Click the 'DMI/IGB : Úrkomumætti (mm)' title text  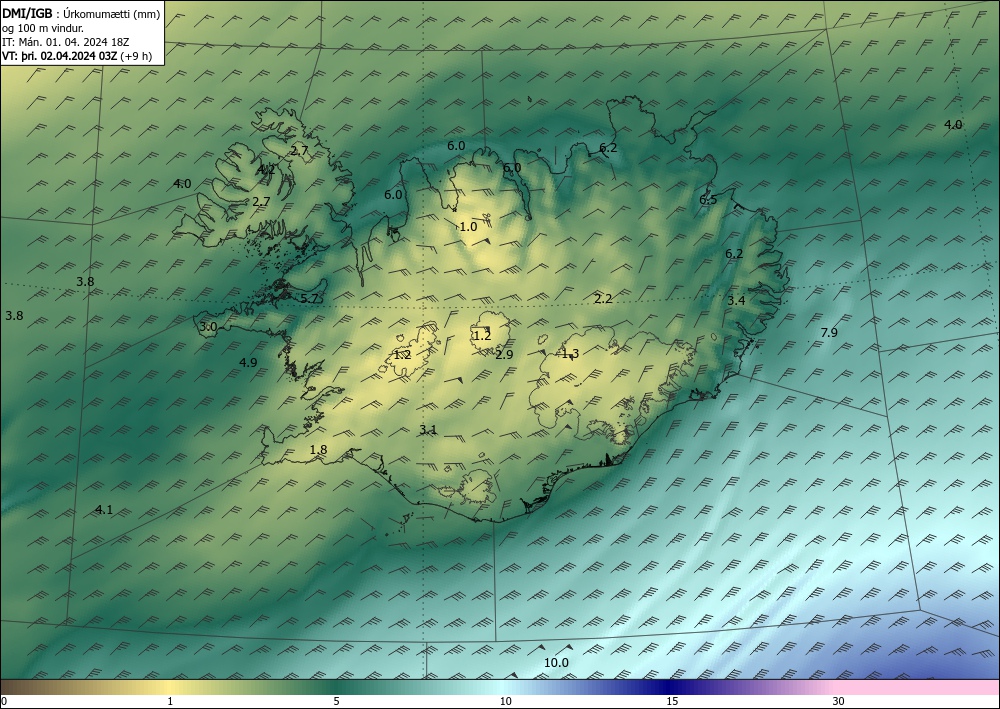click(81, 15)
